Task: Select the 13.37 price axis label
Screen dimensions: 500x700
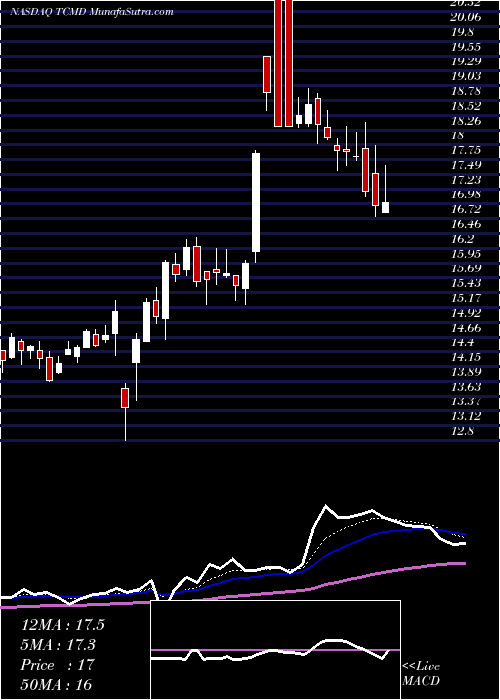Action: tap(465, 401)
